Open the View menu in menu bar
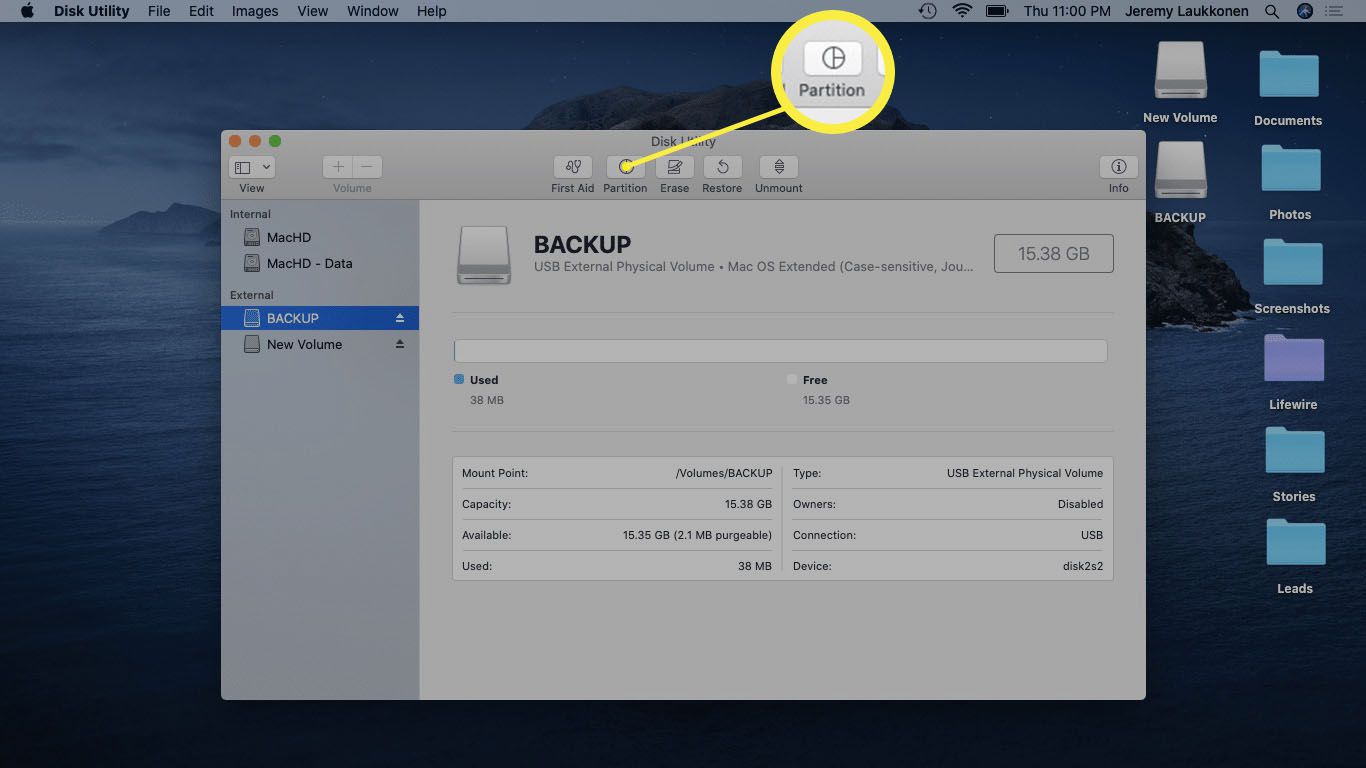This screenshot has height=768, width=1366. click(313, 11)
